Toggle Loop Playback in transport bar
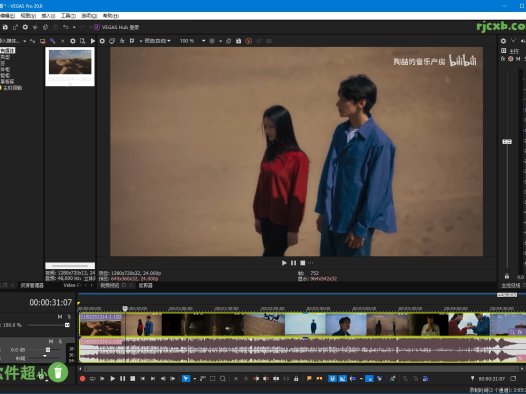This screenshot has height=394, width=526. coord(93,379)
